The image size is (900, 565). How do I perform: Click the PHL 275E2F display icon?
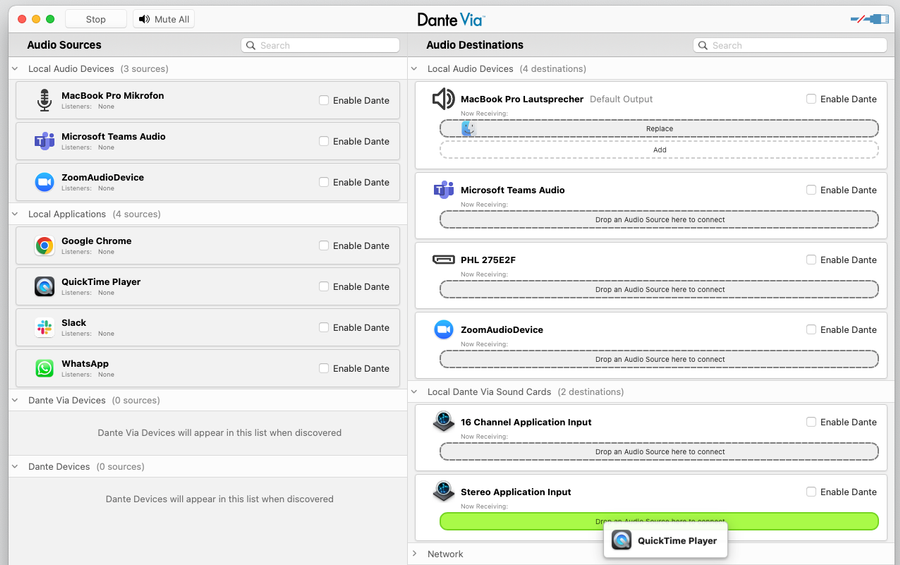[x=443, y=260]
